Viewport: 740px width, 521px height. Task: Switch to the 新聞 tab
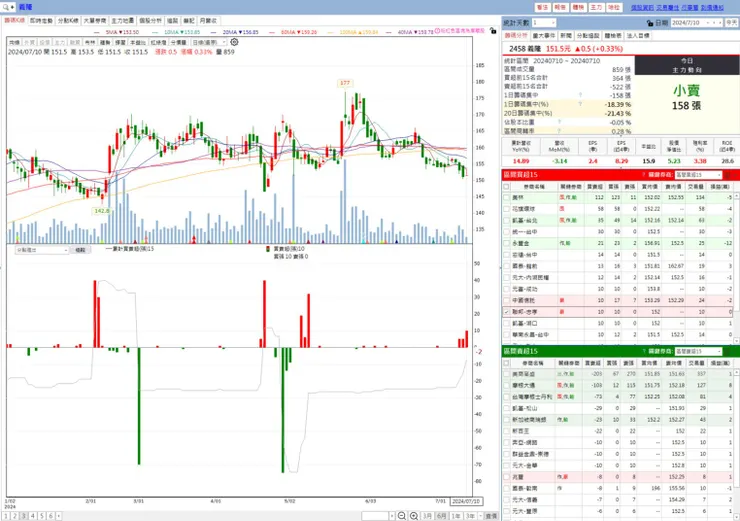tap(566, 35)
